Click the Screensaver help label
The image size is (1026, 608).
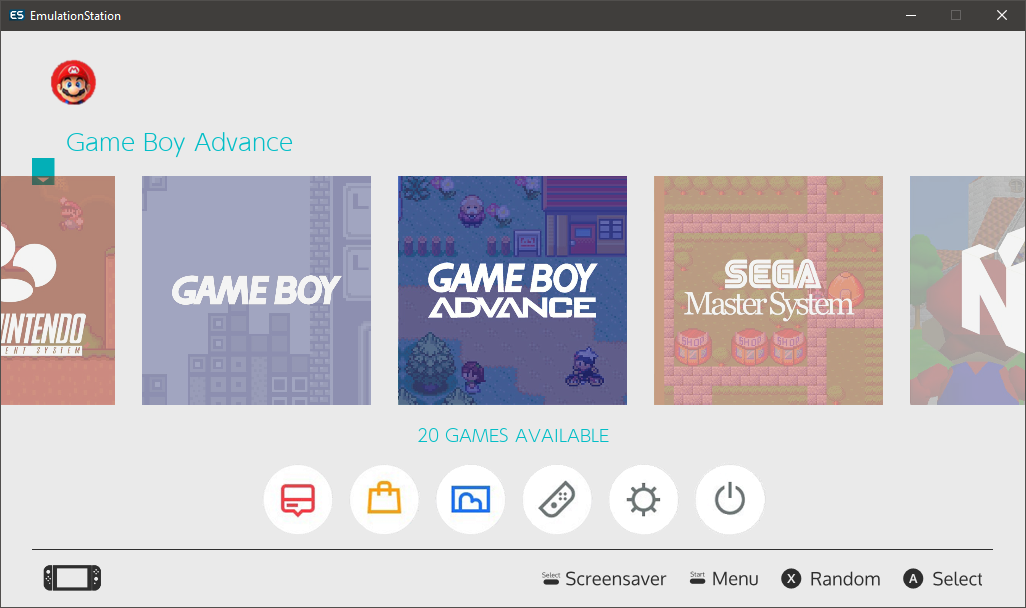616,579
